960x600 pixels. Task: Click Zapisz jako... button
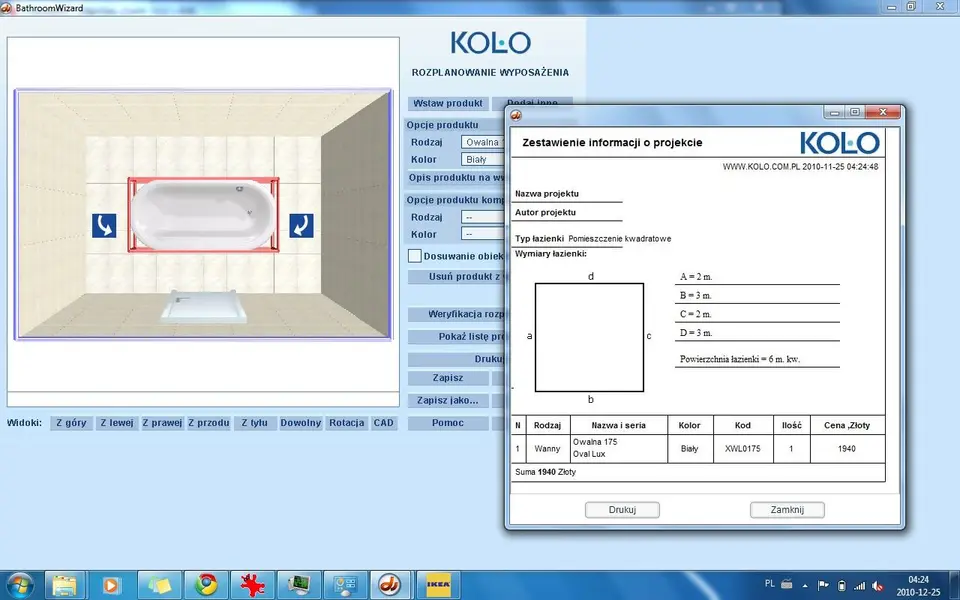[448, 400]
